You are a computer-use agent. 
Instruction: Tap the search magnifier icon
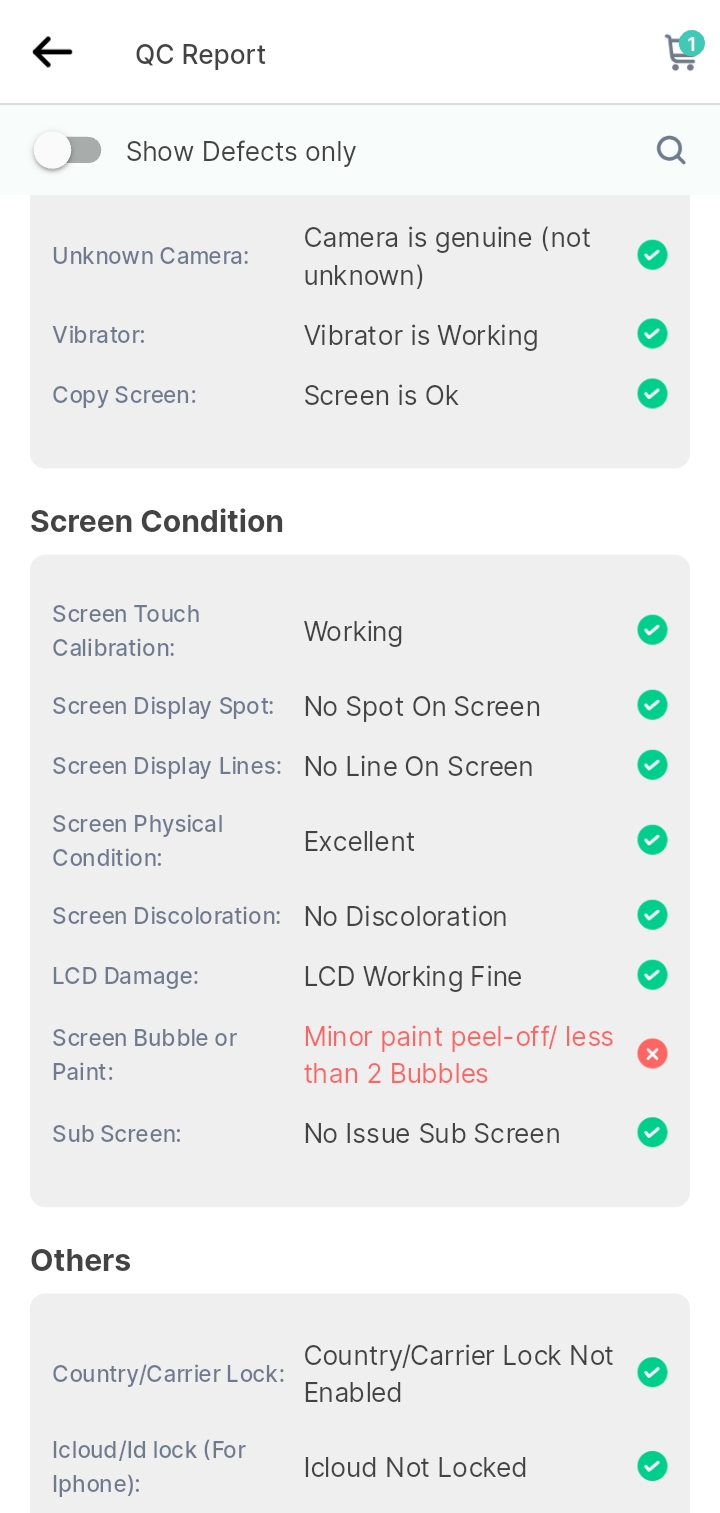point(671,150)
